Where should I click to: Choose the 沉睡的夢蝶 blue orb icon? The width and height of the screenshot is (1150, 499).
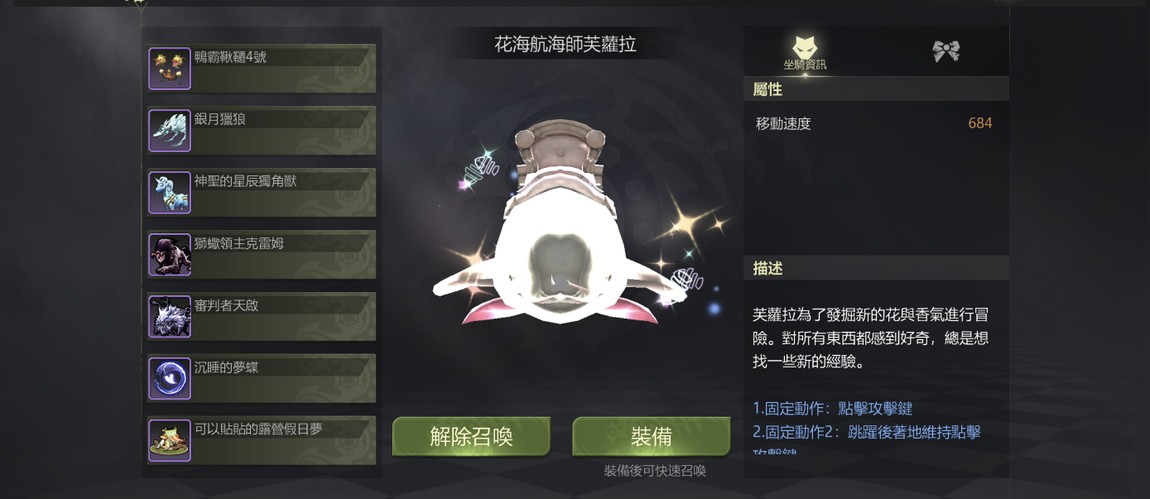[x=169, y=378]
